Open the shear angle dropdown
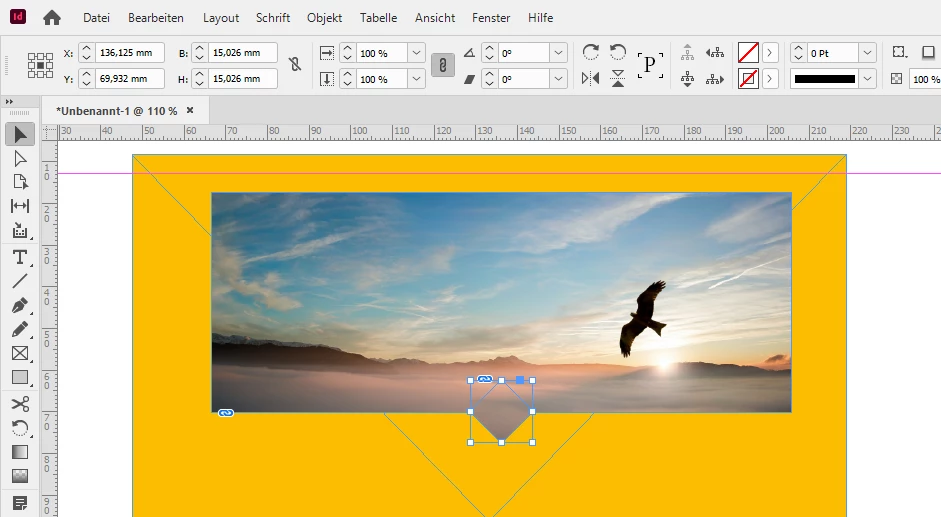 point(559,79)
